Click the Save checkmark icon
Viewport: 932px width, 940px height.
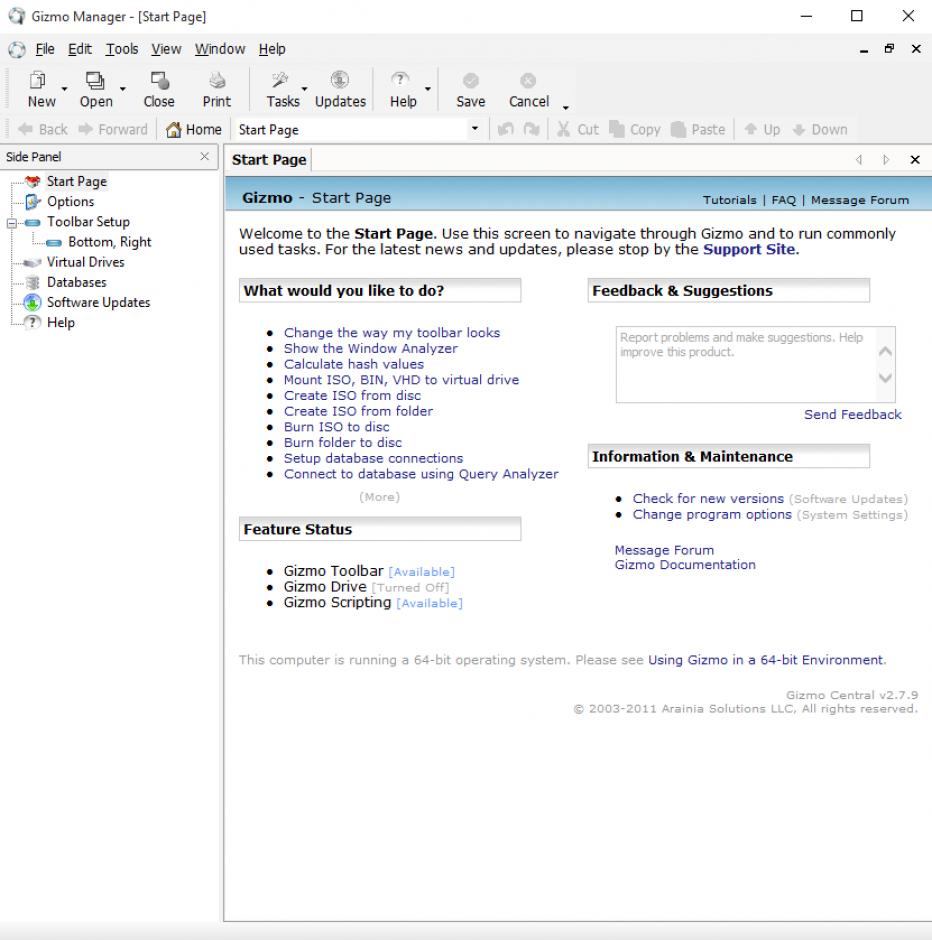470,80
